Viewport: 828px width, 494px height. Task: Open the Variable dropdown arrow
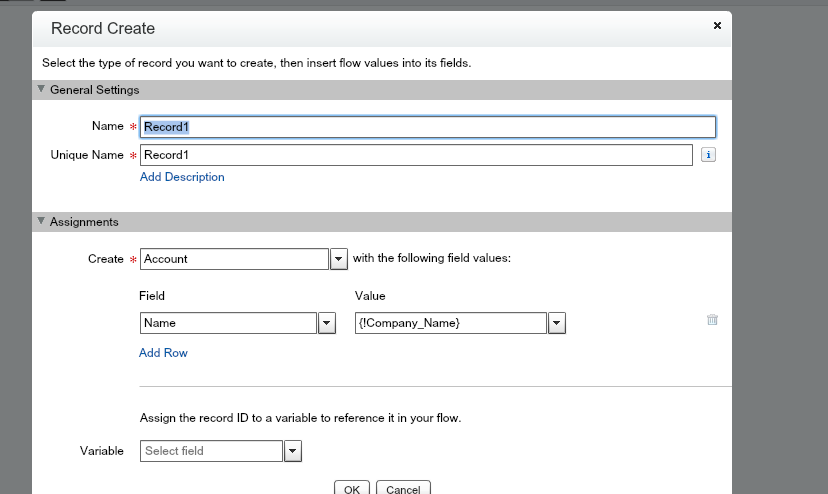(x=293, y=451)
